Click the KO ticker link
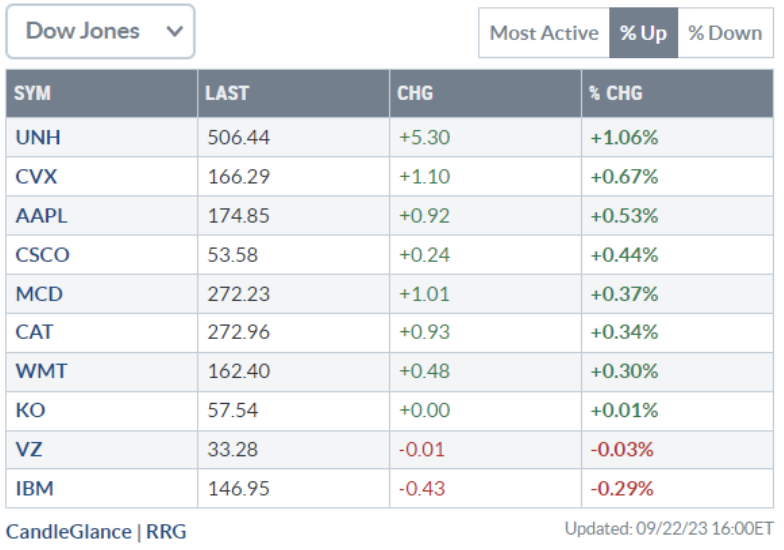Image resolution: width=784 pixels, height=550 pixels. click(30, 410)
